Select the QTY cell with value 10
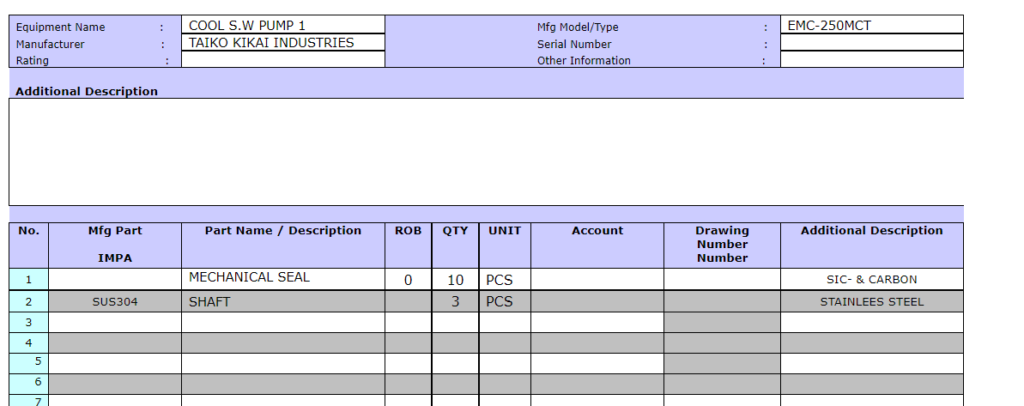Screen dimensions: 1024x406 coord(455,279)
